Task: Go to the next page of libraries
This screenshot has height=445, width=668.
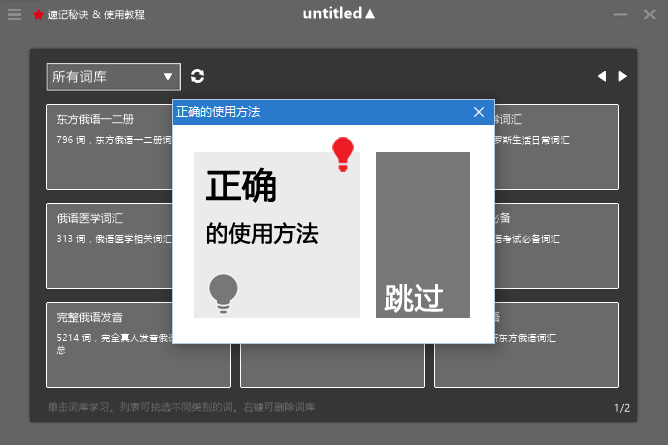Action: (x=623, y=76)
